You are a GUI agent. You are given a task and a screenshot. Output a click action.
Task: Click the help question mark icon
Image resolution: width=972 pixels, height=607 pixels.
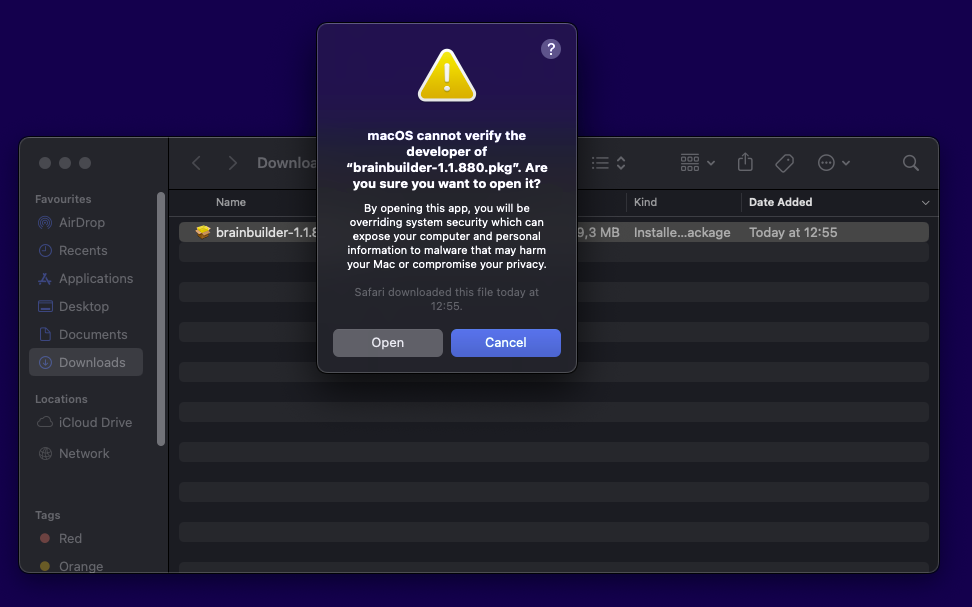pos(550,49)
